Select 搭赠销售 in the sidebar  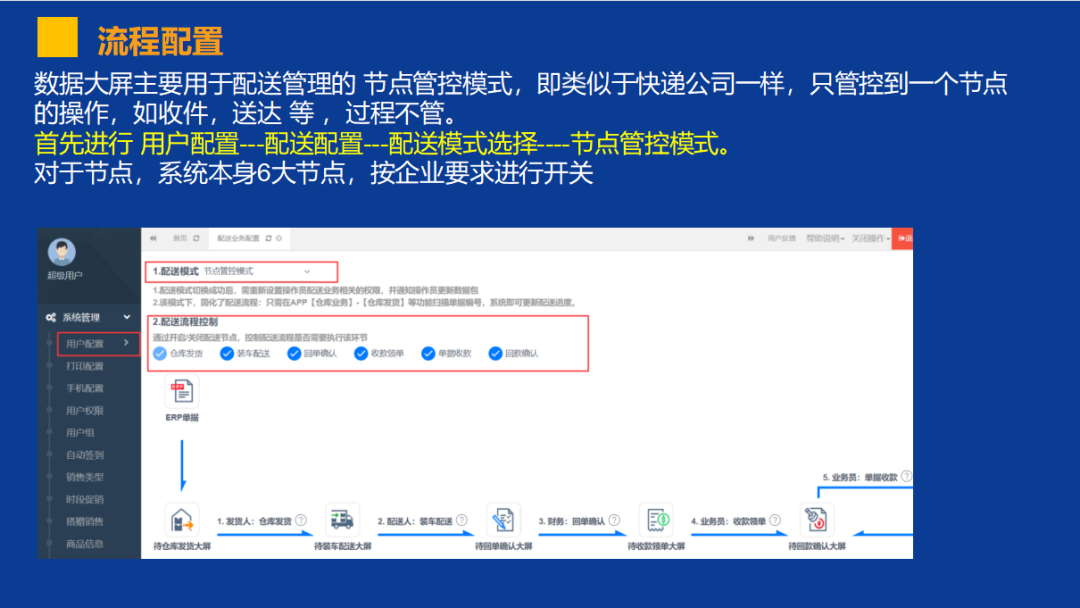coord(85,522)
